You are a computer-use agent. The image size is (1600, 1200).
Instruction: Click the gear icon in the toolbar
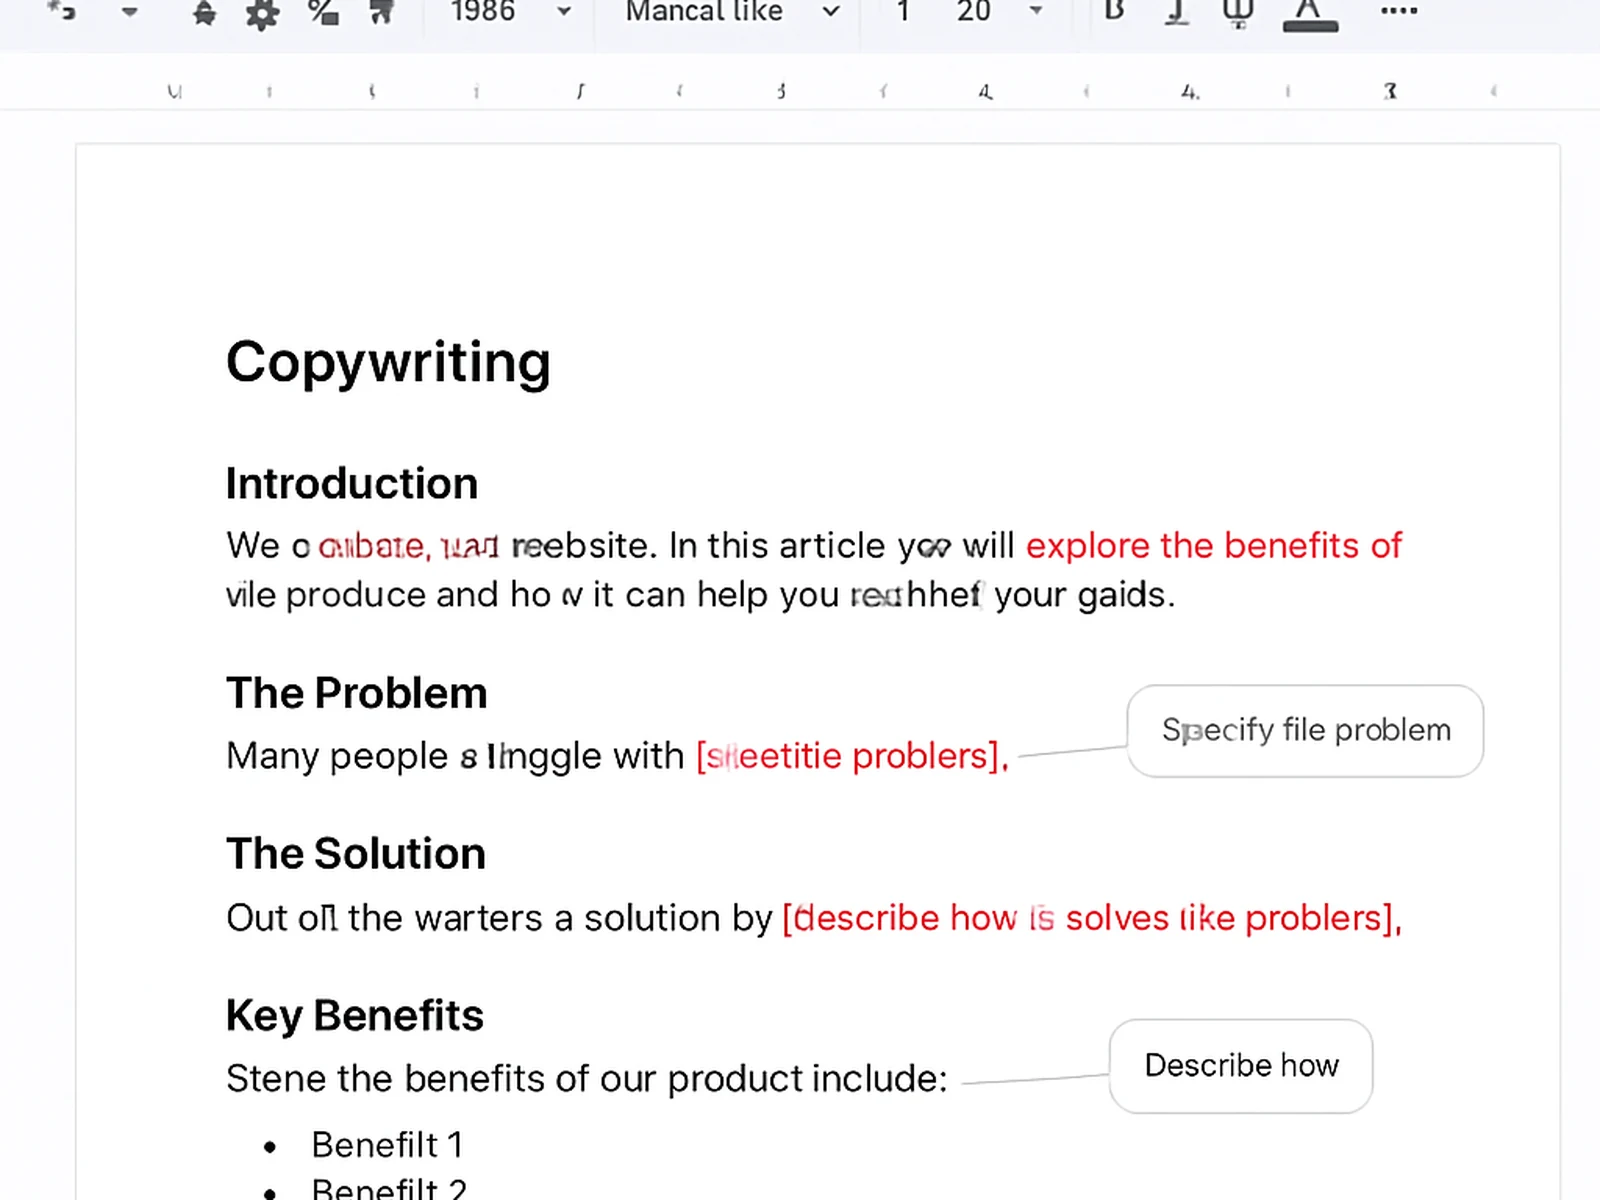coord(262,13)
